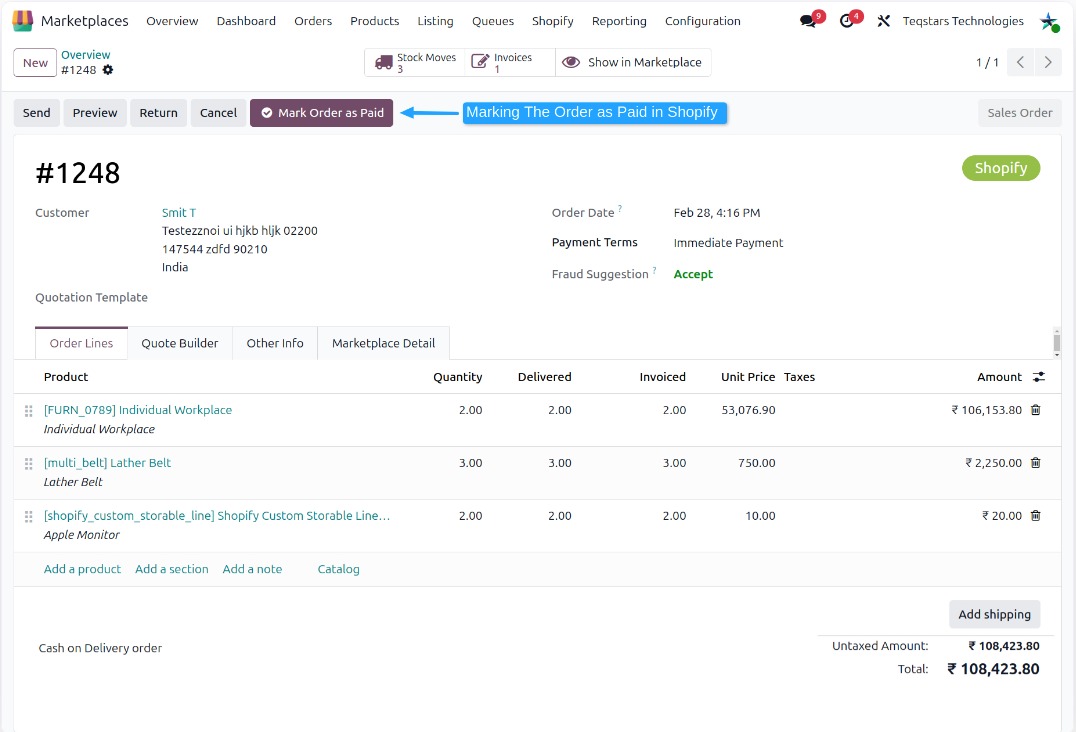
Task: Open optional columns selector icon
Action: (x=1039, y=377)
